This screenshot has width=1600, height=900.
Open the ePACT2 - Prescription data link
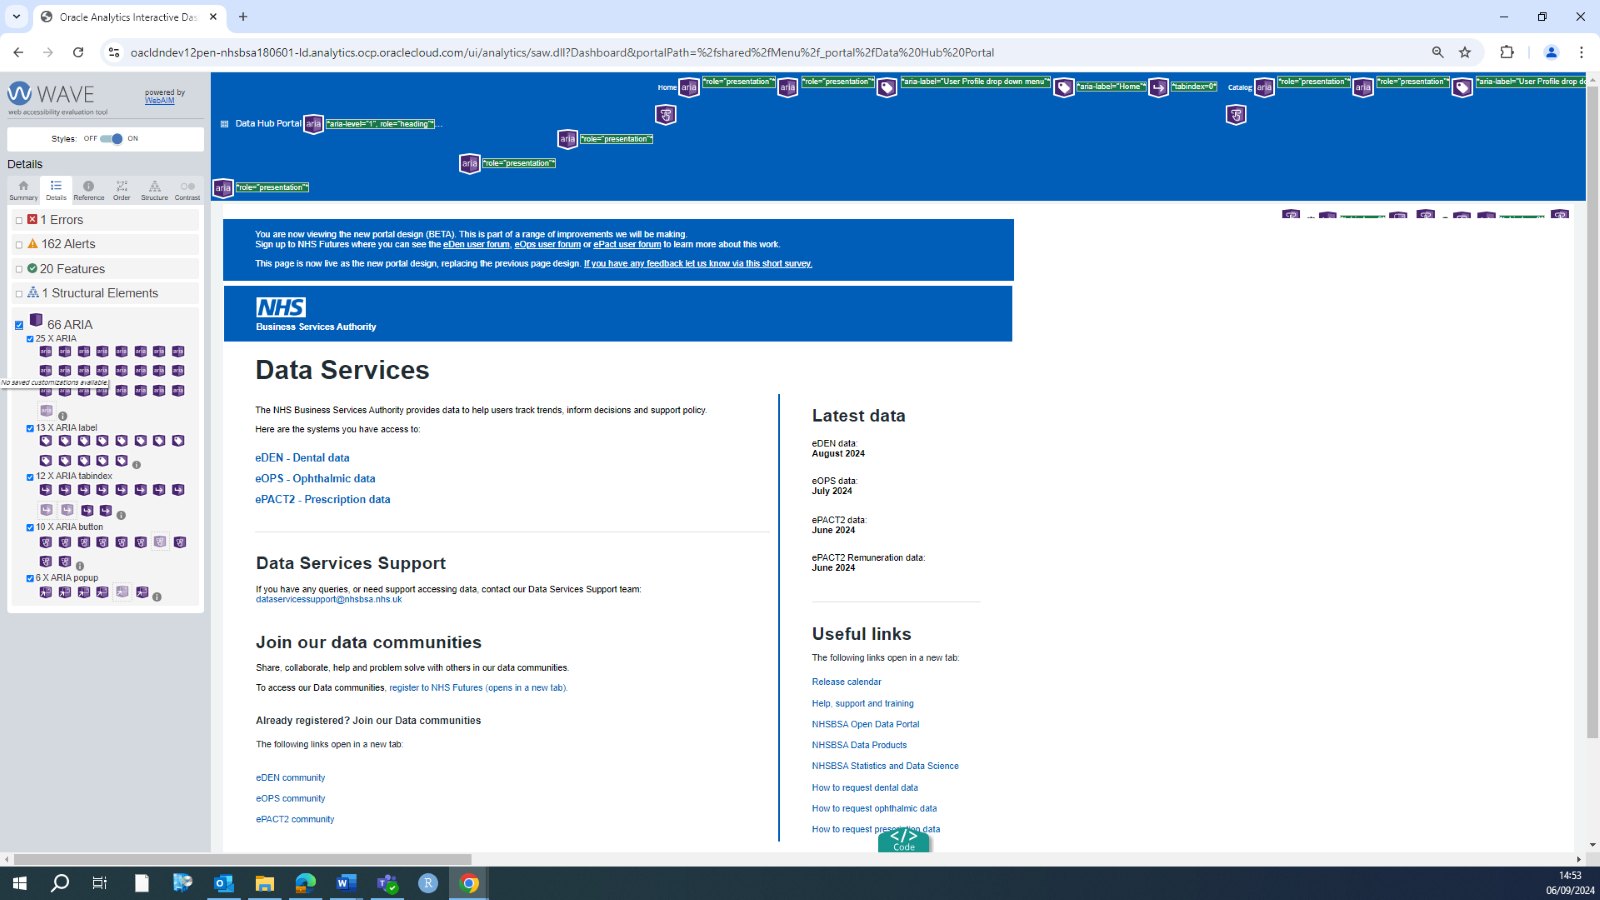point(323,500)
